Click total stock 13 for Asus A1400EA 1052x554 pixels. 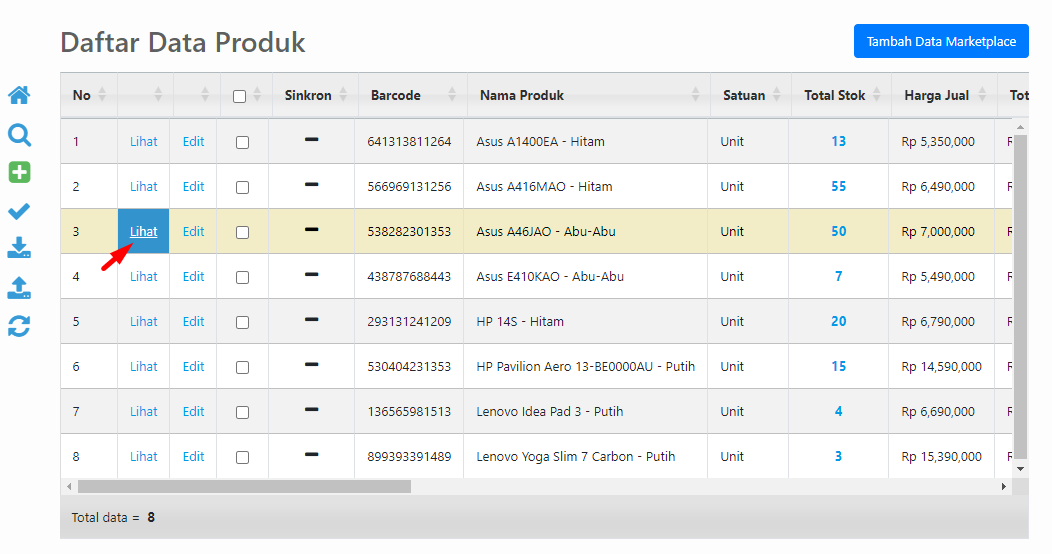coord(839,142)
